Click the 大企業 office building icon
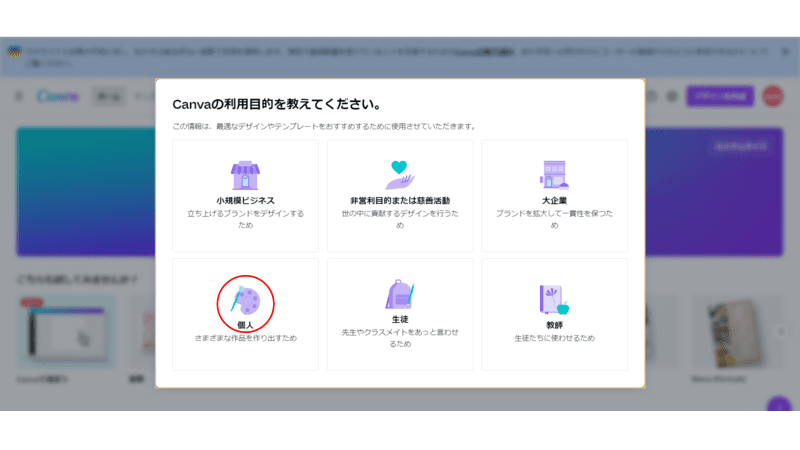The width and height of the screenshot is (800, 450). click(554, 175)
